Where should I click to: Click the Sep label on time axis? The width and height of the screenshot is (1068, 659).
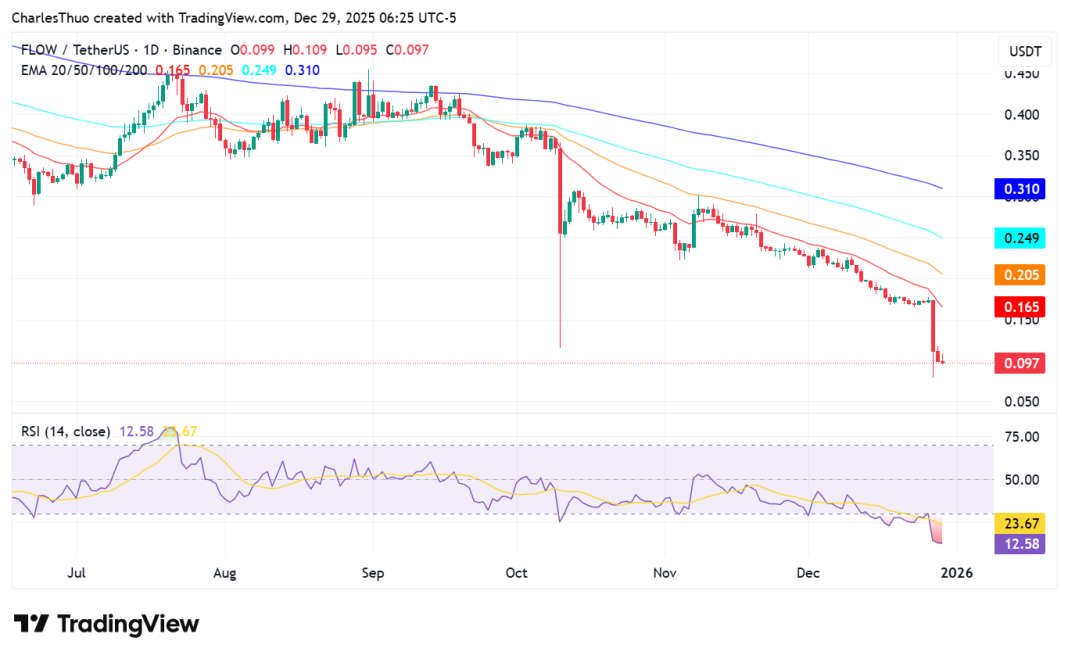point(373,573)
